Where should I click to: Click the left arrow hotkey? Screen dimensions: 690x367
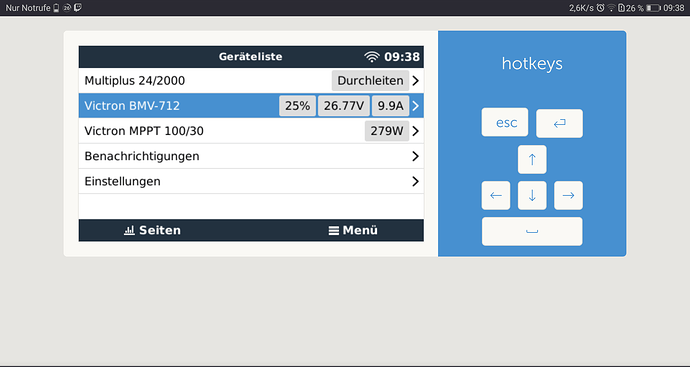(x=496, y=195)
